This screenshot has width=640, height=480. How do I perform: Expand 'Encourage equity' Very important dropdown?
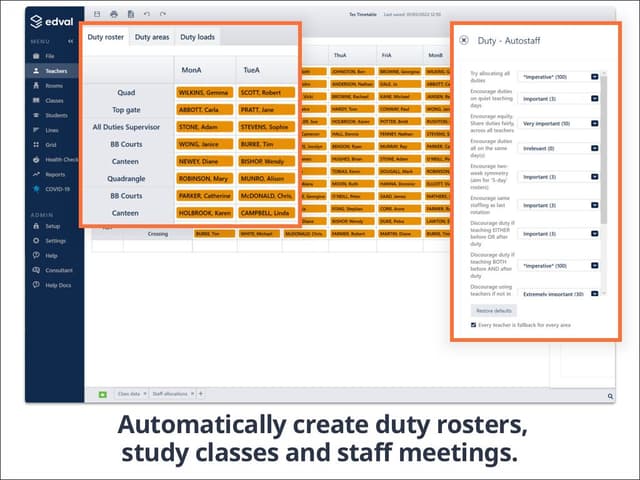(x=595, y=123)
